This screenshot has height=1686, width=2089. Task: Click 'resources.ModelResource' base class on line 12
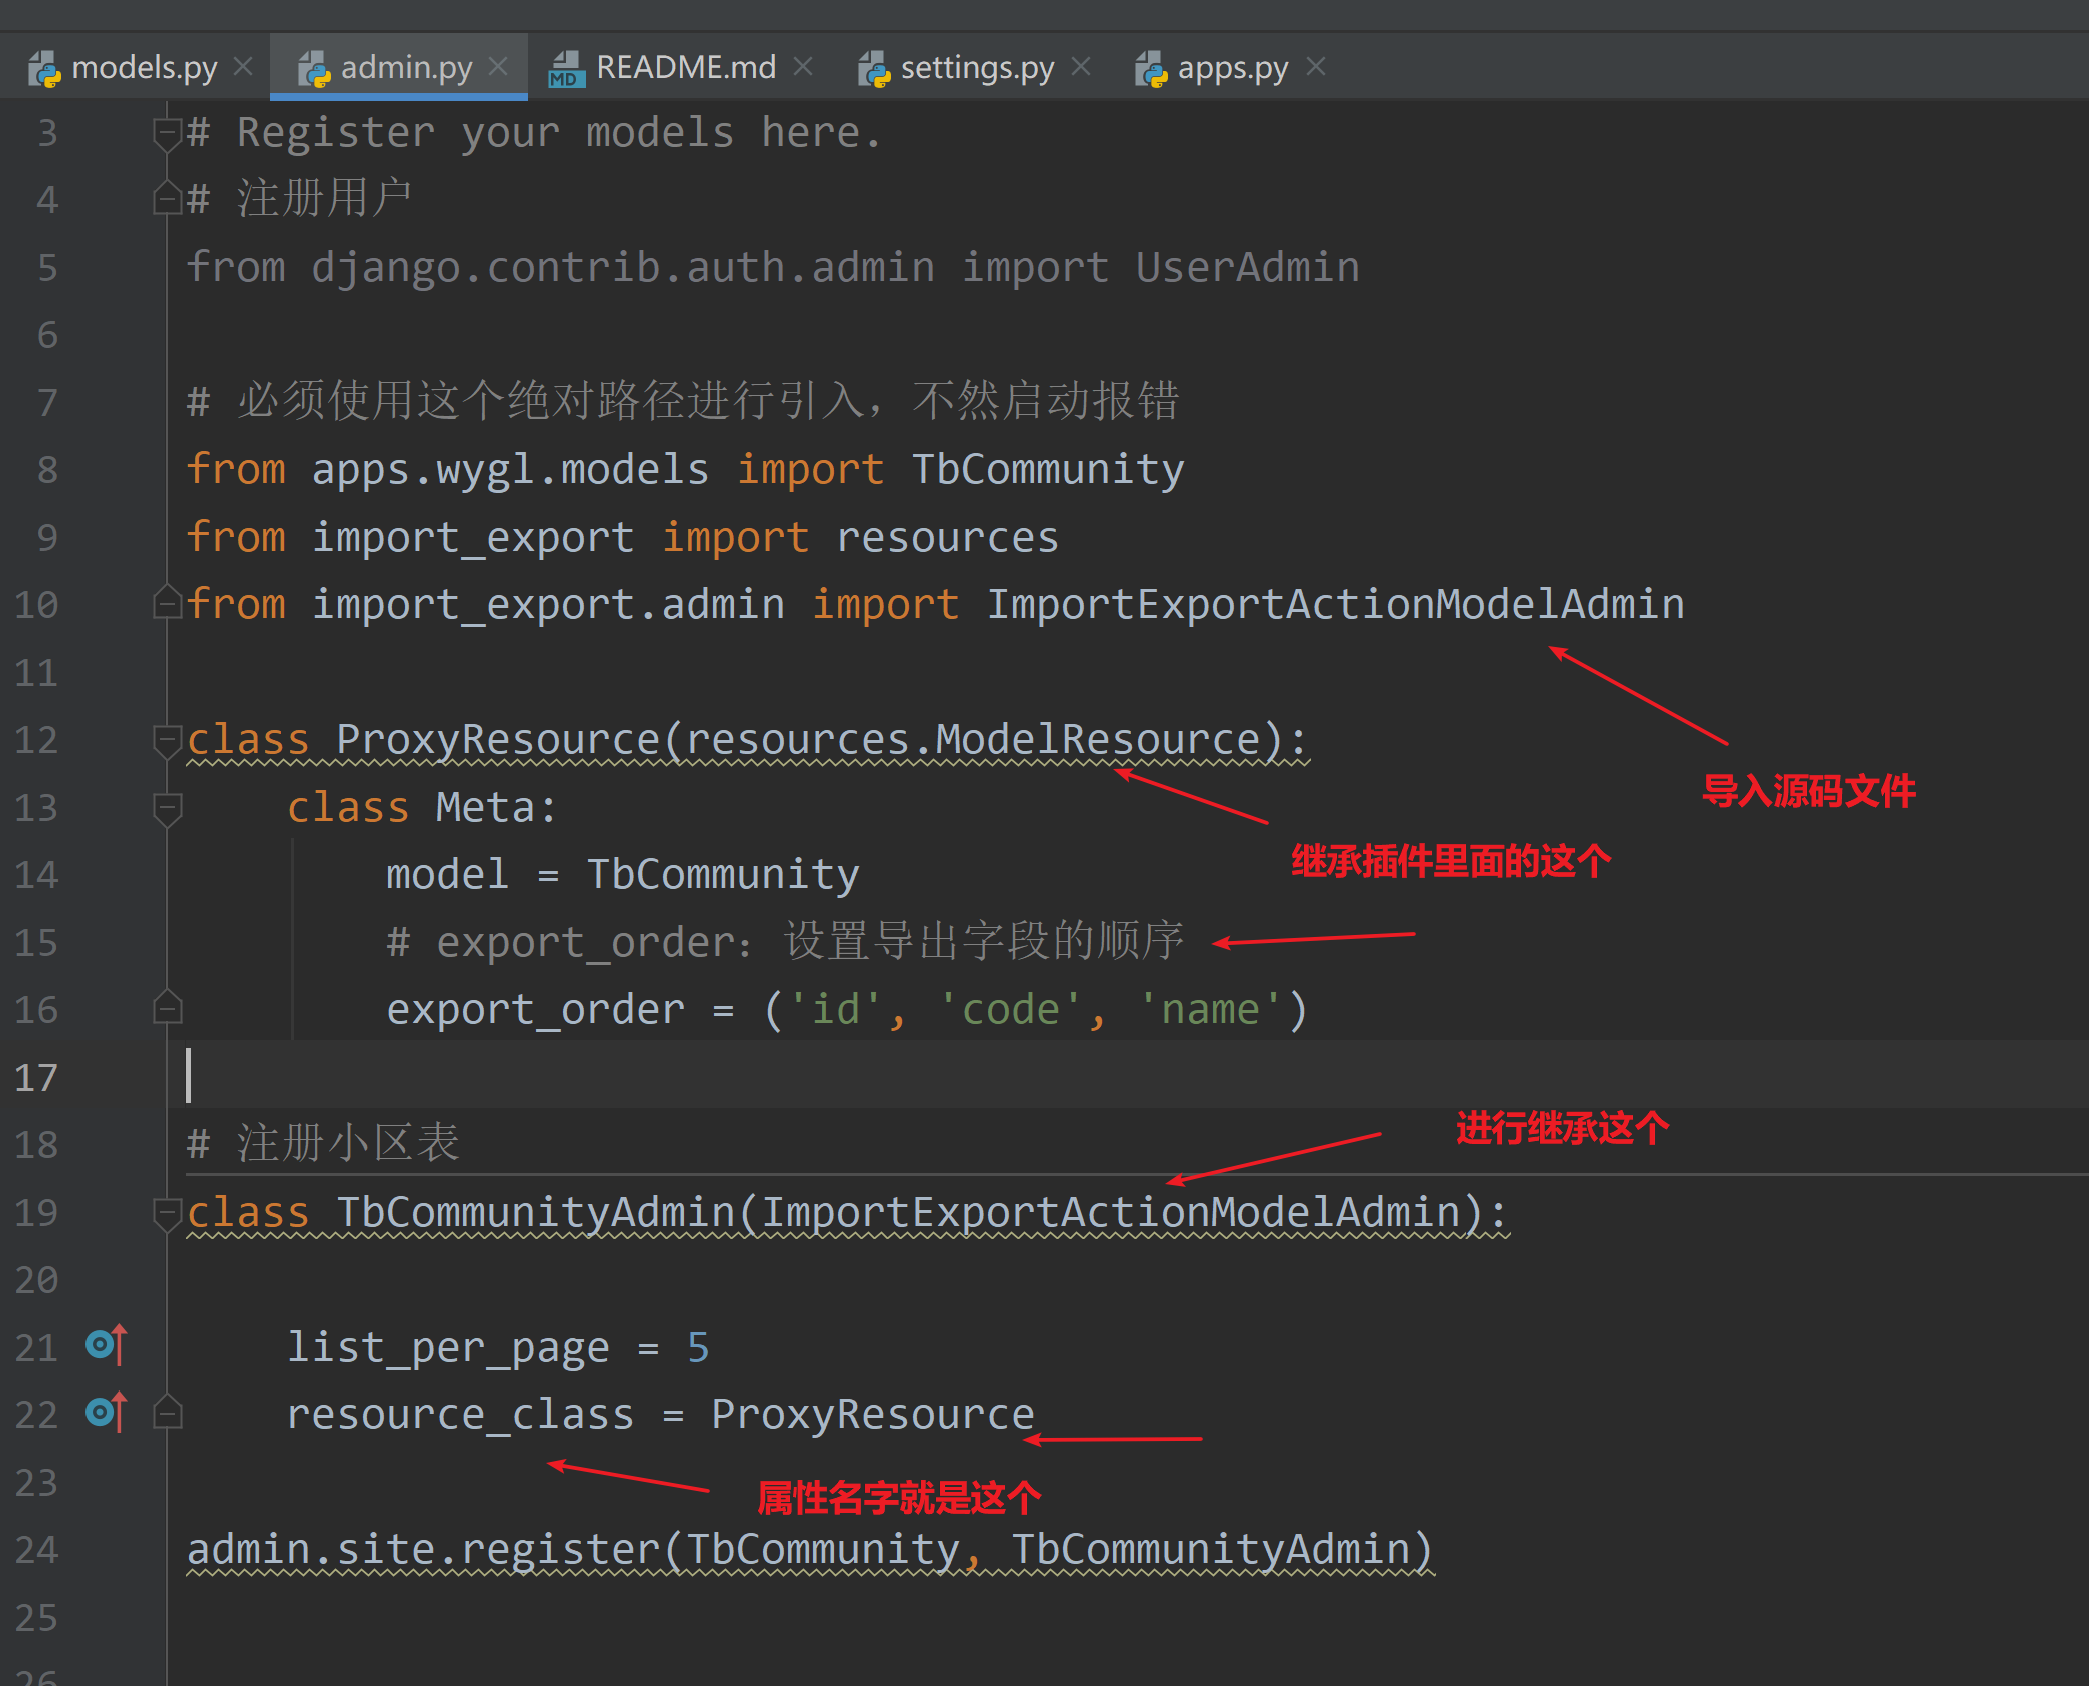tap(973, 739)
